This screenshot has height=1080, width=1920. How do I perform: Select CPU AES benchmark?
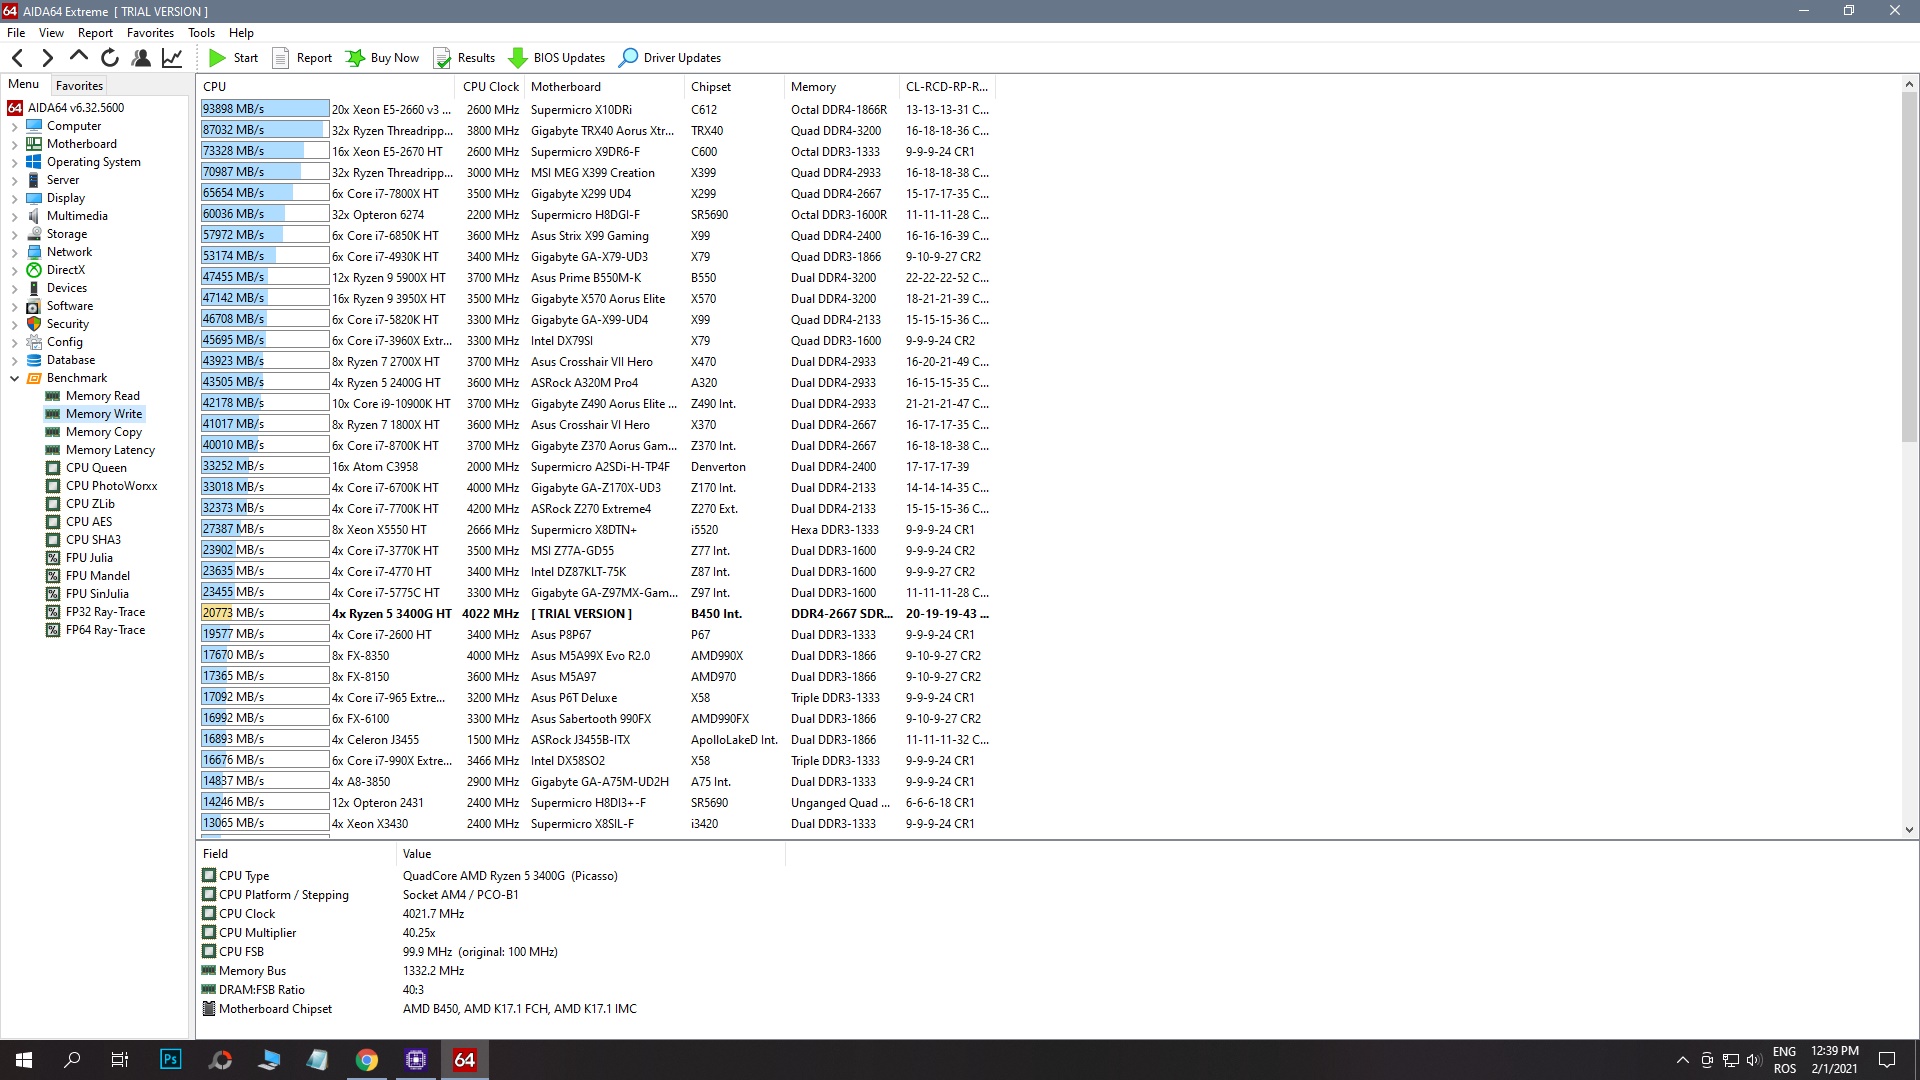coord(89,522)
